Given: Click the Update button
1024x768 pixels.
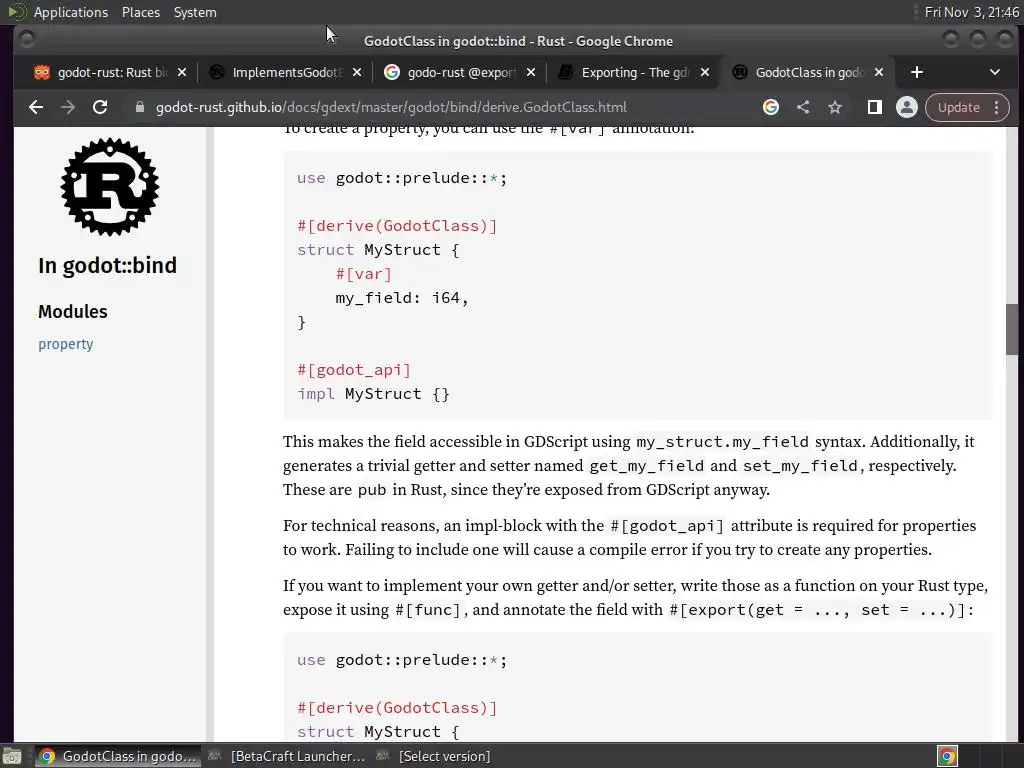Looking at the screenshot, I should point(958,107).
